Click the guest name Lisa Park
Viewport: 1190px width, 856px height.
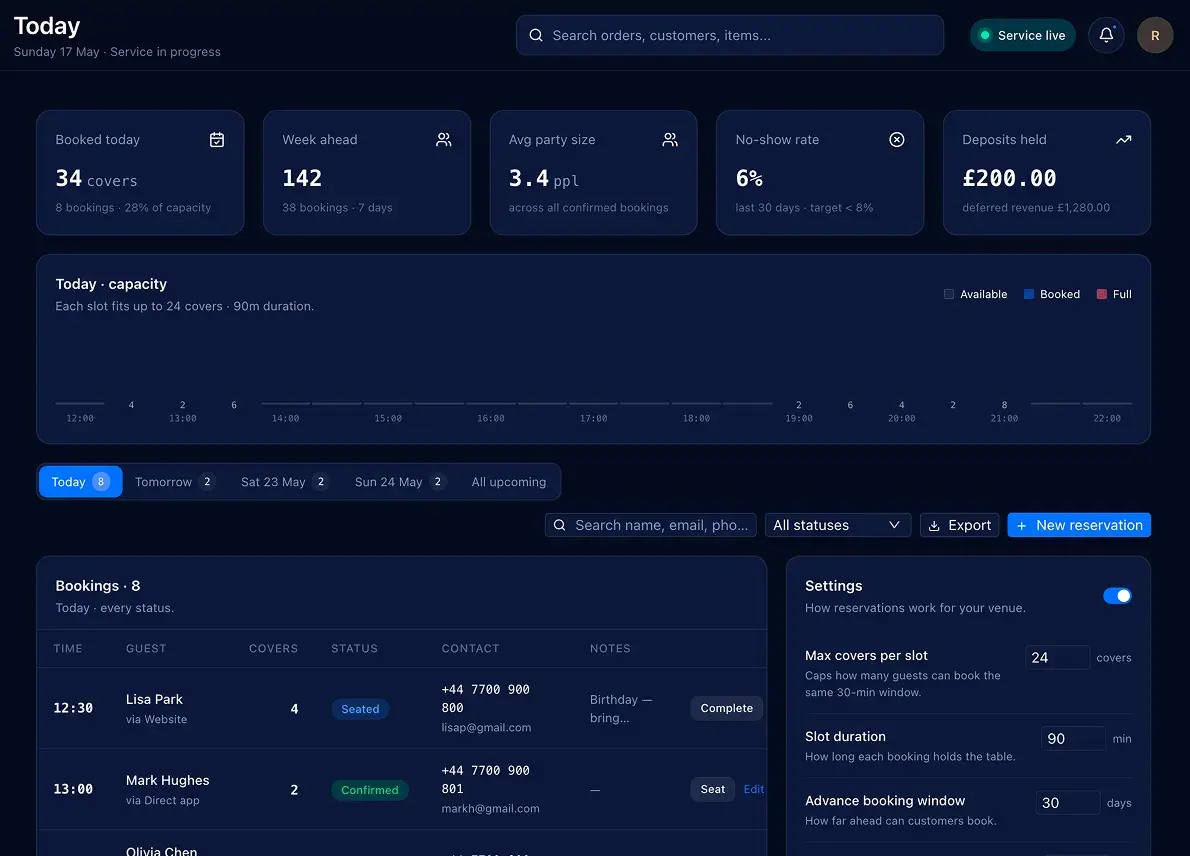[154, 699]
